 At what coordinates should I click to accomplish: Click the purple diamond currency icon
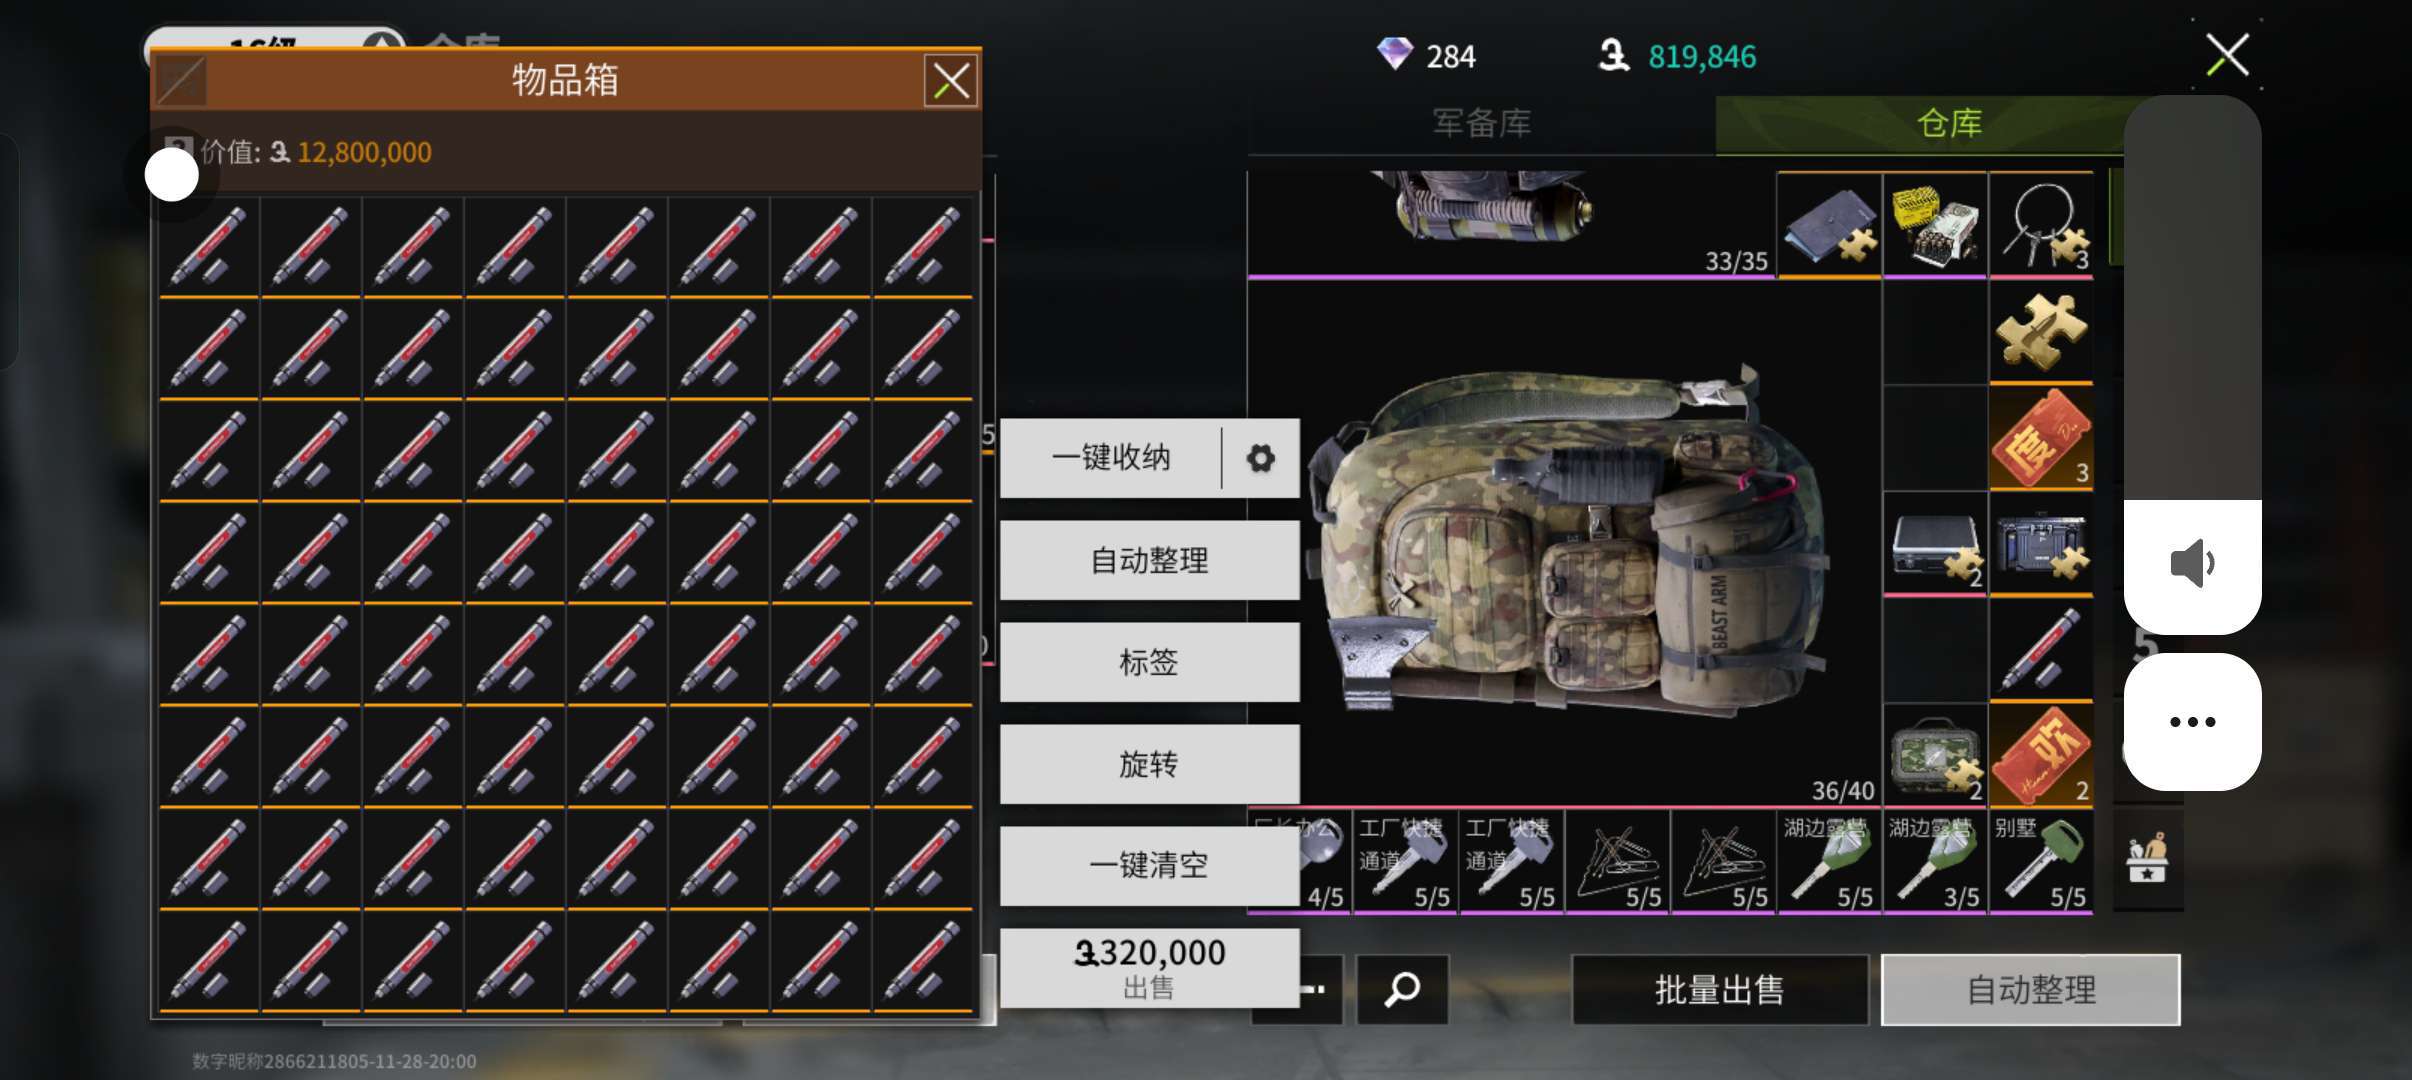click(1394, 54)
